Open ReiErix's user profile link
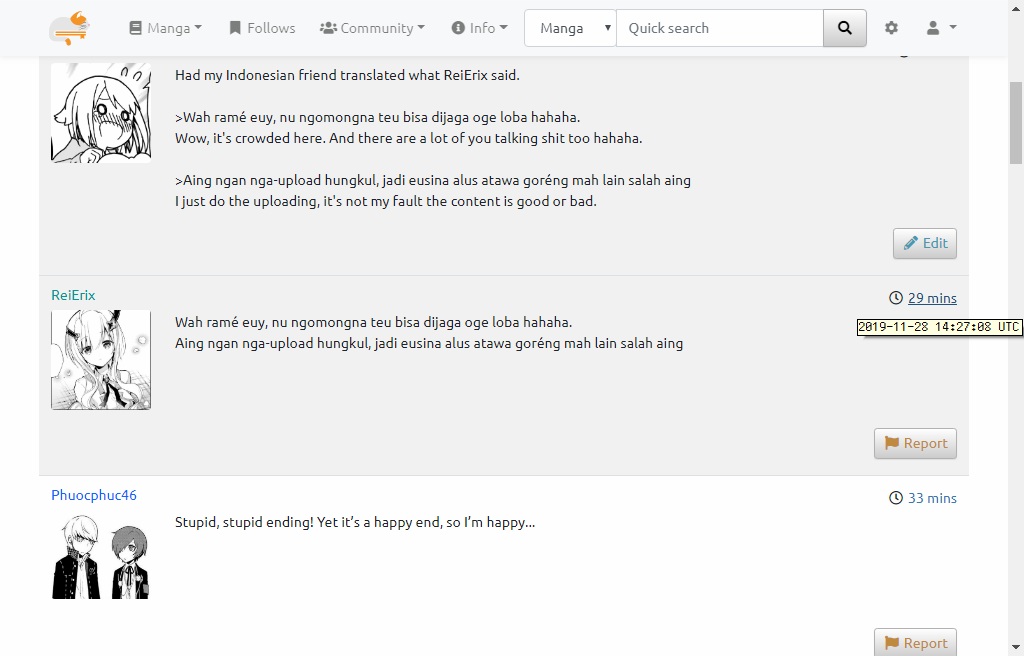The width and height of the screenshot is (1024, 656). 73,295
